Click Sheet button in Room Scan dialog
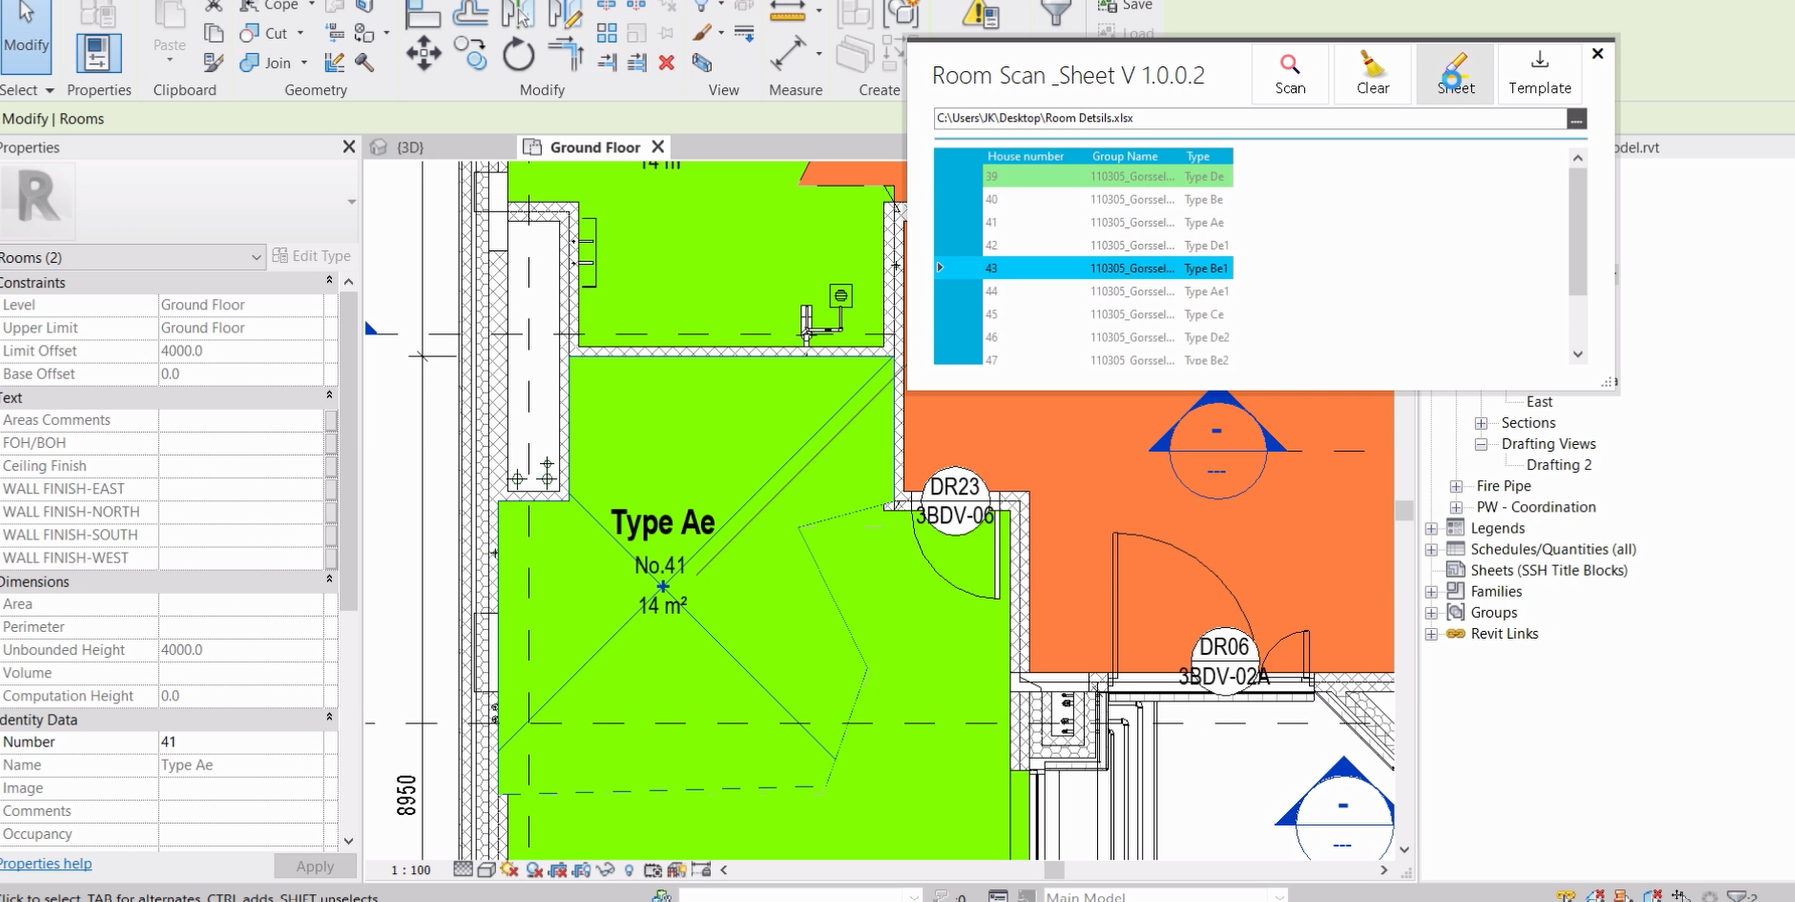This screenshot has width=1795, height=902. tap(1456, 74)
